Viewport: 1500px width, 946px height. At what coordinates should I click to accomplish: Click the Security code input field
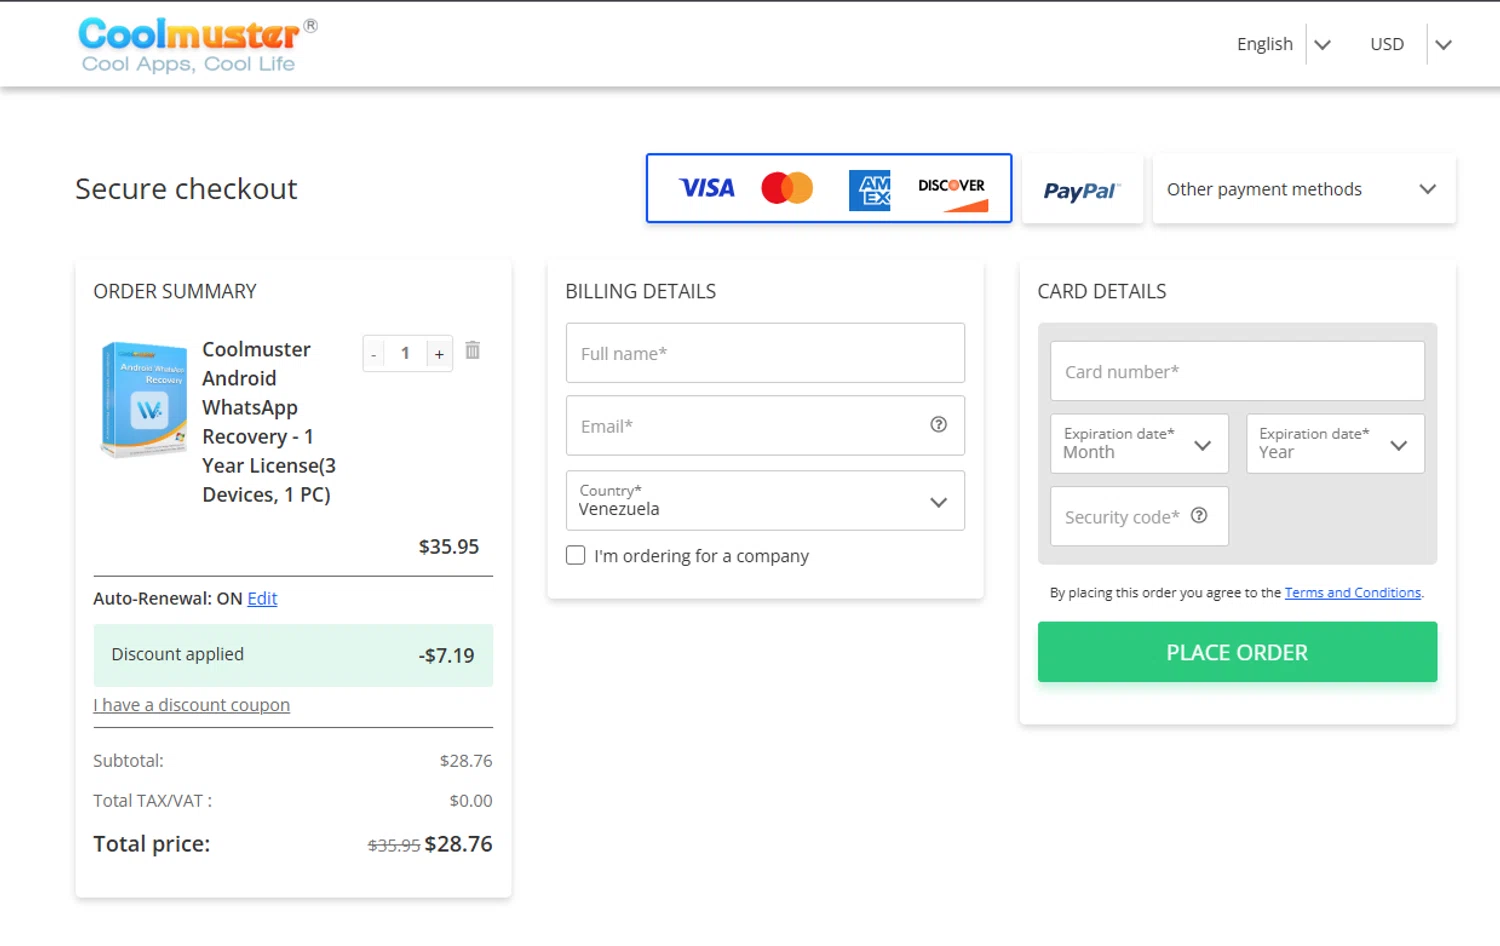click(x=1139, y=516)
